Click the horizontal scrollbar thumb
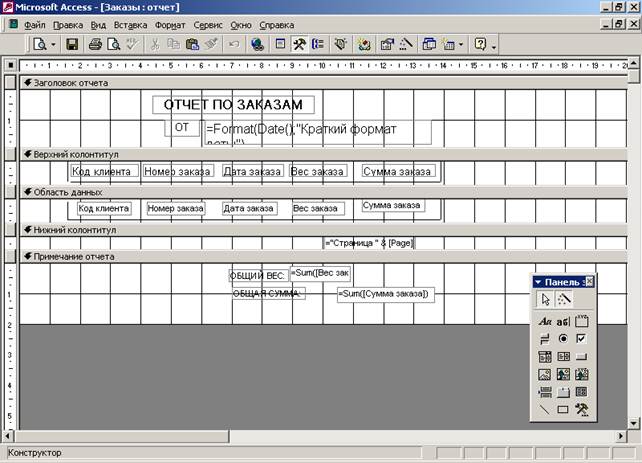 pos(122,436)
